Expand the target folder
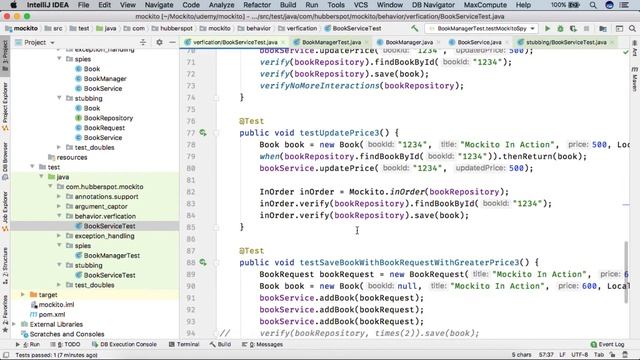 pyautogui.click(x=23, y=295)
